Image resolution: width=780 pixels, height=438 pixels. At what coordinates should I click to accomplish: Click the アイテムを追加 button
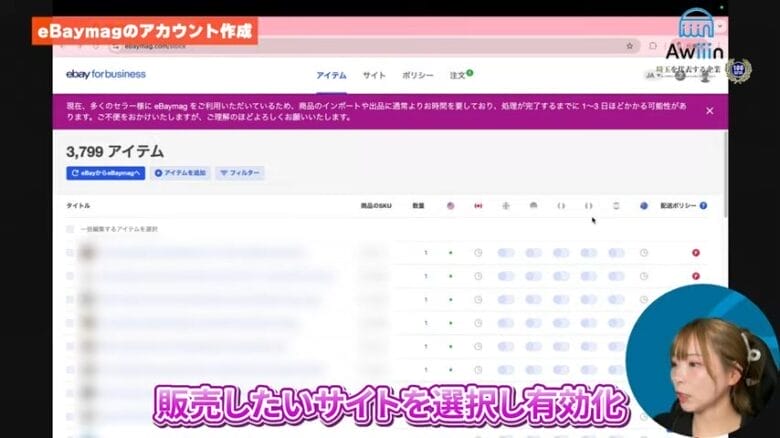tap(180, 173)
